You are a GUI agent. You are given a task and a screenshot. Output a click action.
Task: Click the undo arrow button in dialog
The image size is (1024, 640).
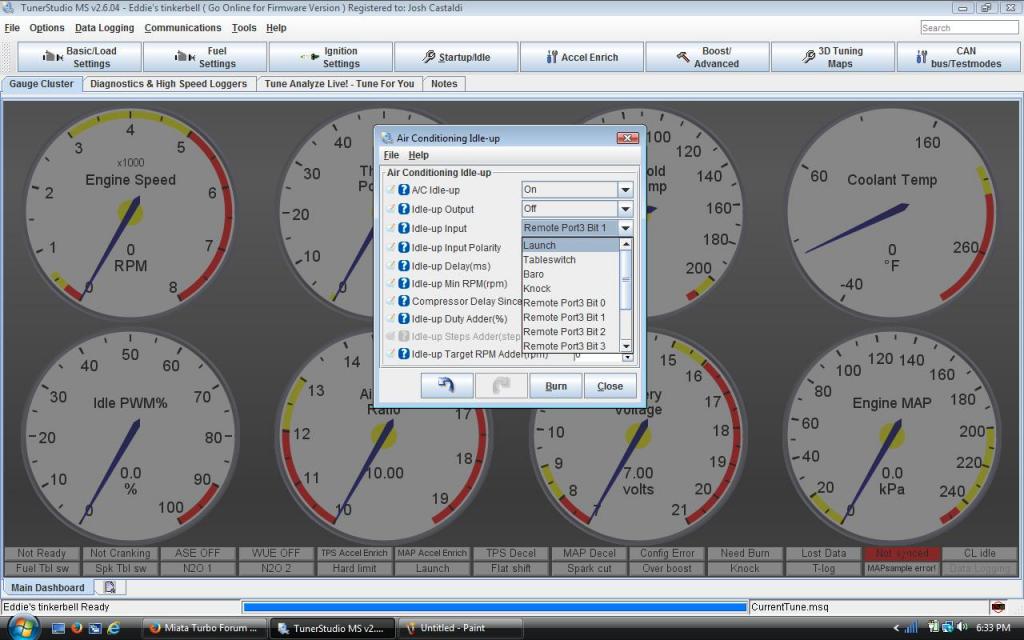click(447, 386)
